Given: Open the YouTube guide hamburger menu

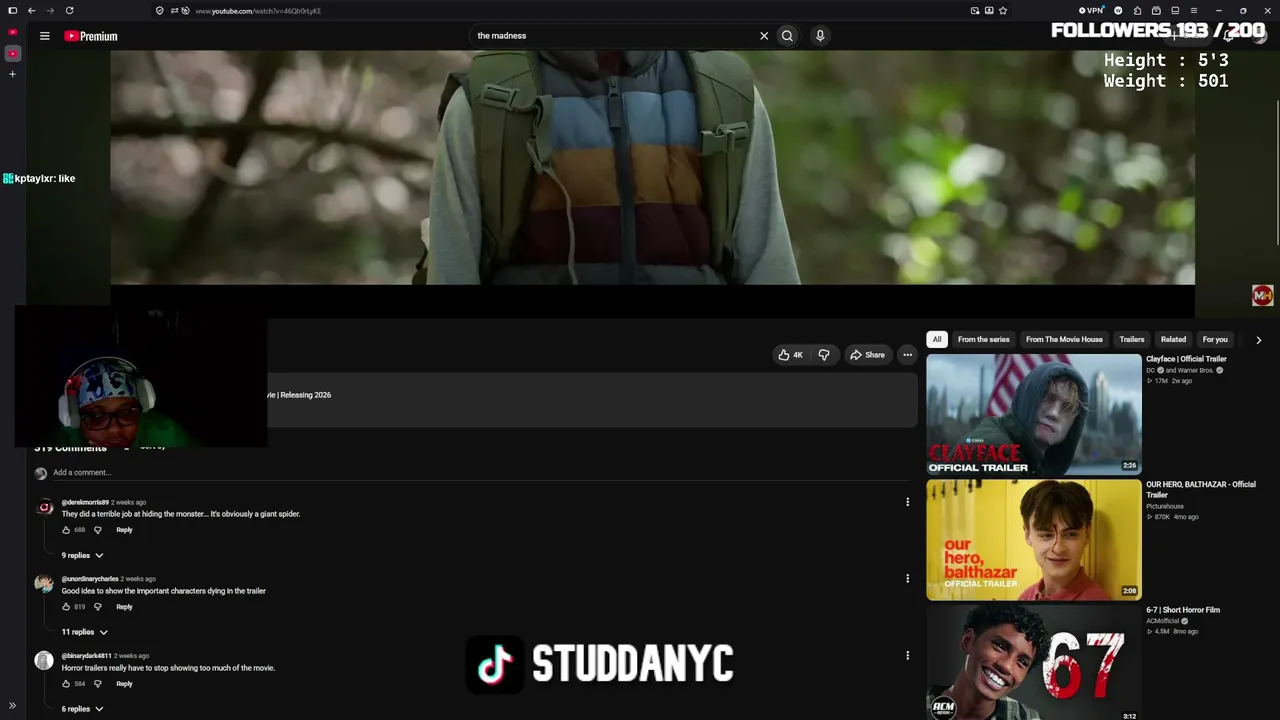Looking at the screenshot, I should tap(44, 36).
